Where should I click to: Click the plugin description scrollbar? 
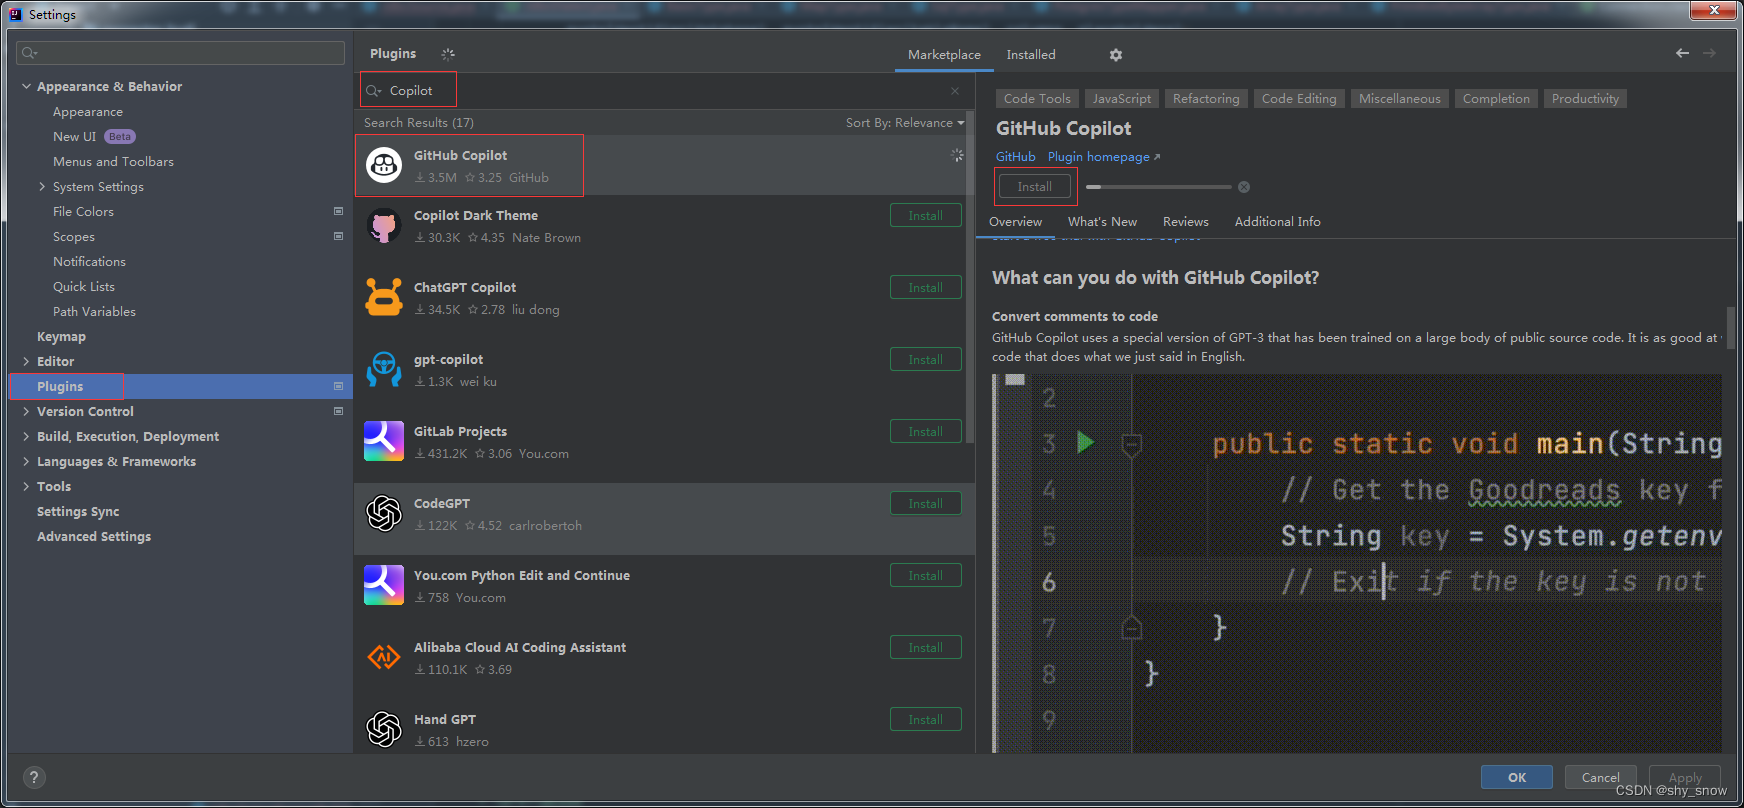point(1731,328)
